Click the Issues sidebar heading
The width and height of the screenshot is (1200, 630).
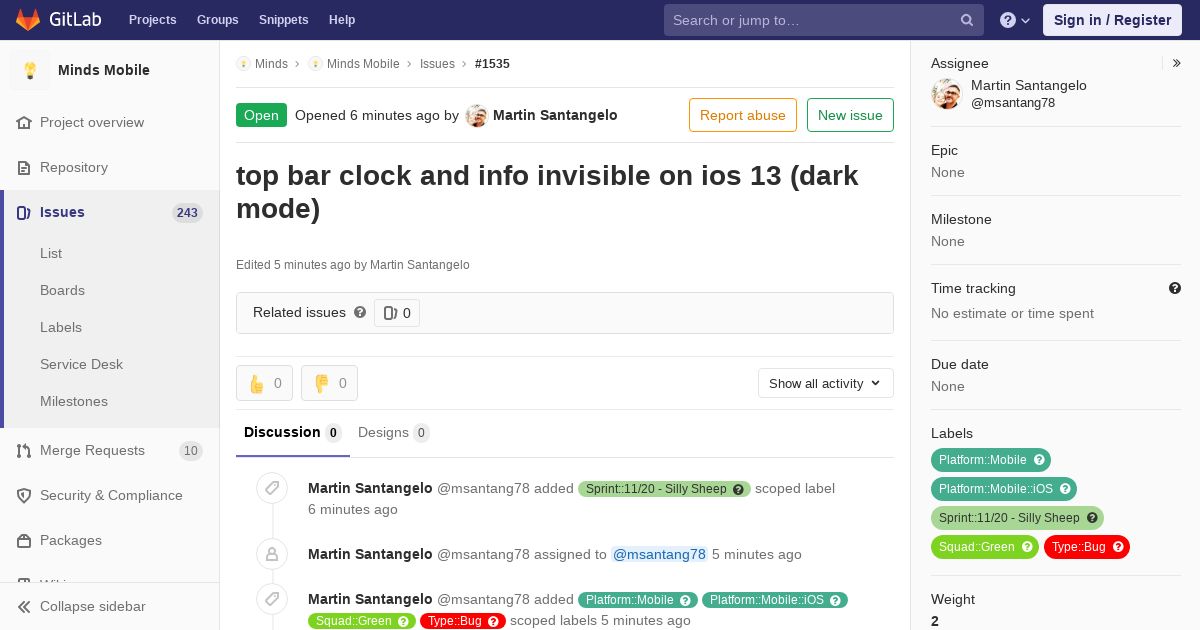[62, 212]
